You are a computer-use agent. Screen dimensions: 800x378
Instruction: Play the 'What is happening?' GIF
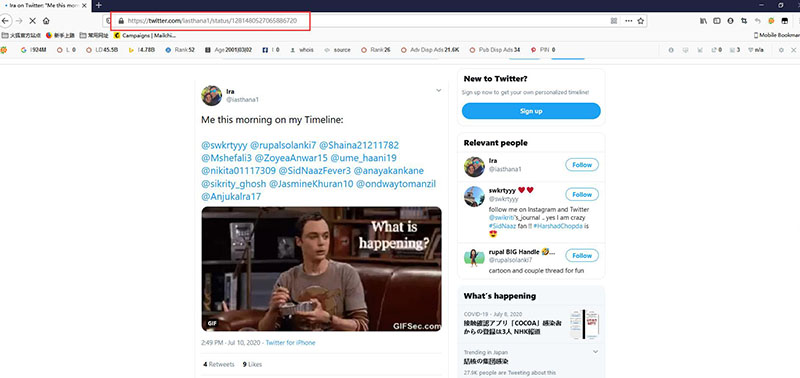(x=321, y=269)
